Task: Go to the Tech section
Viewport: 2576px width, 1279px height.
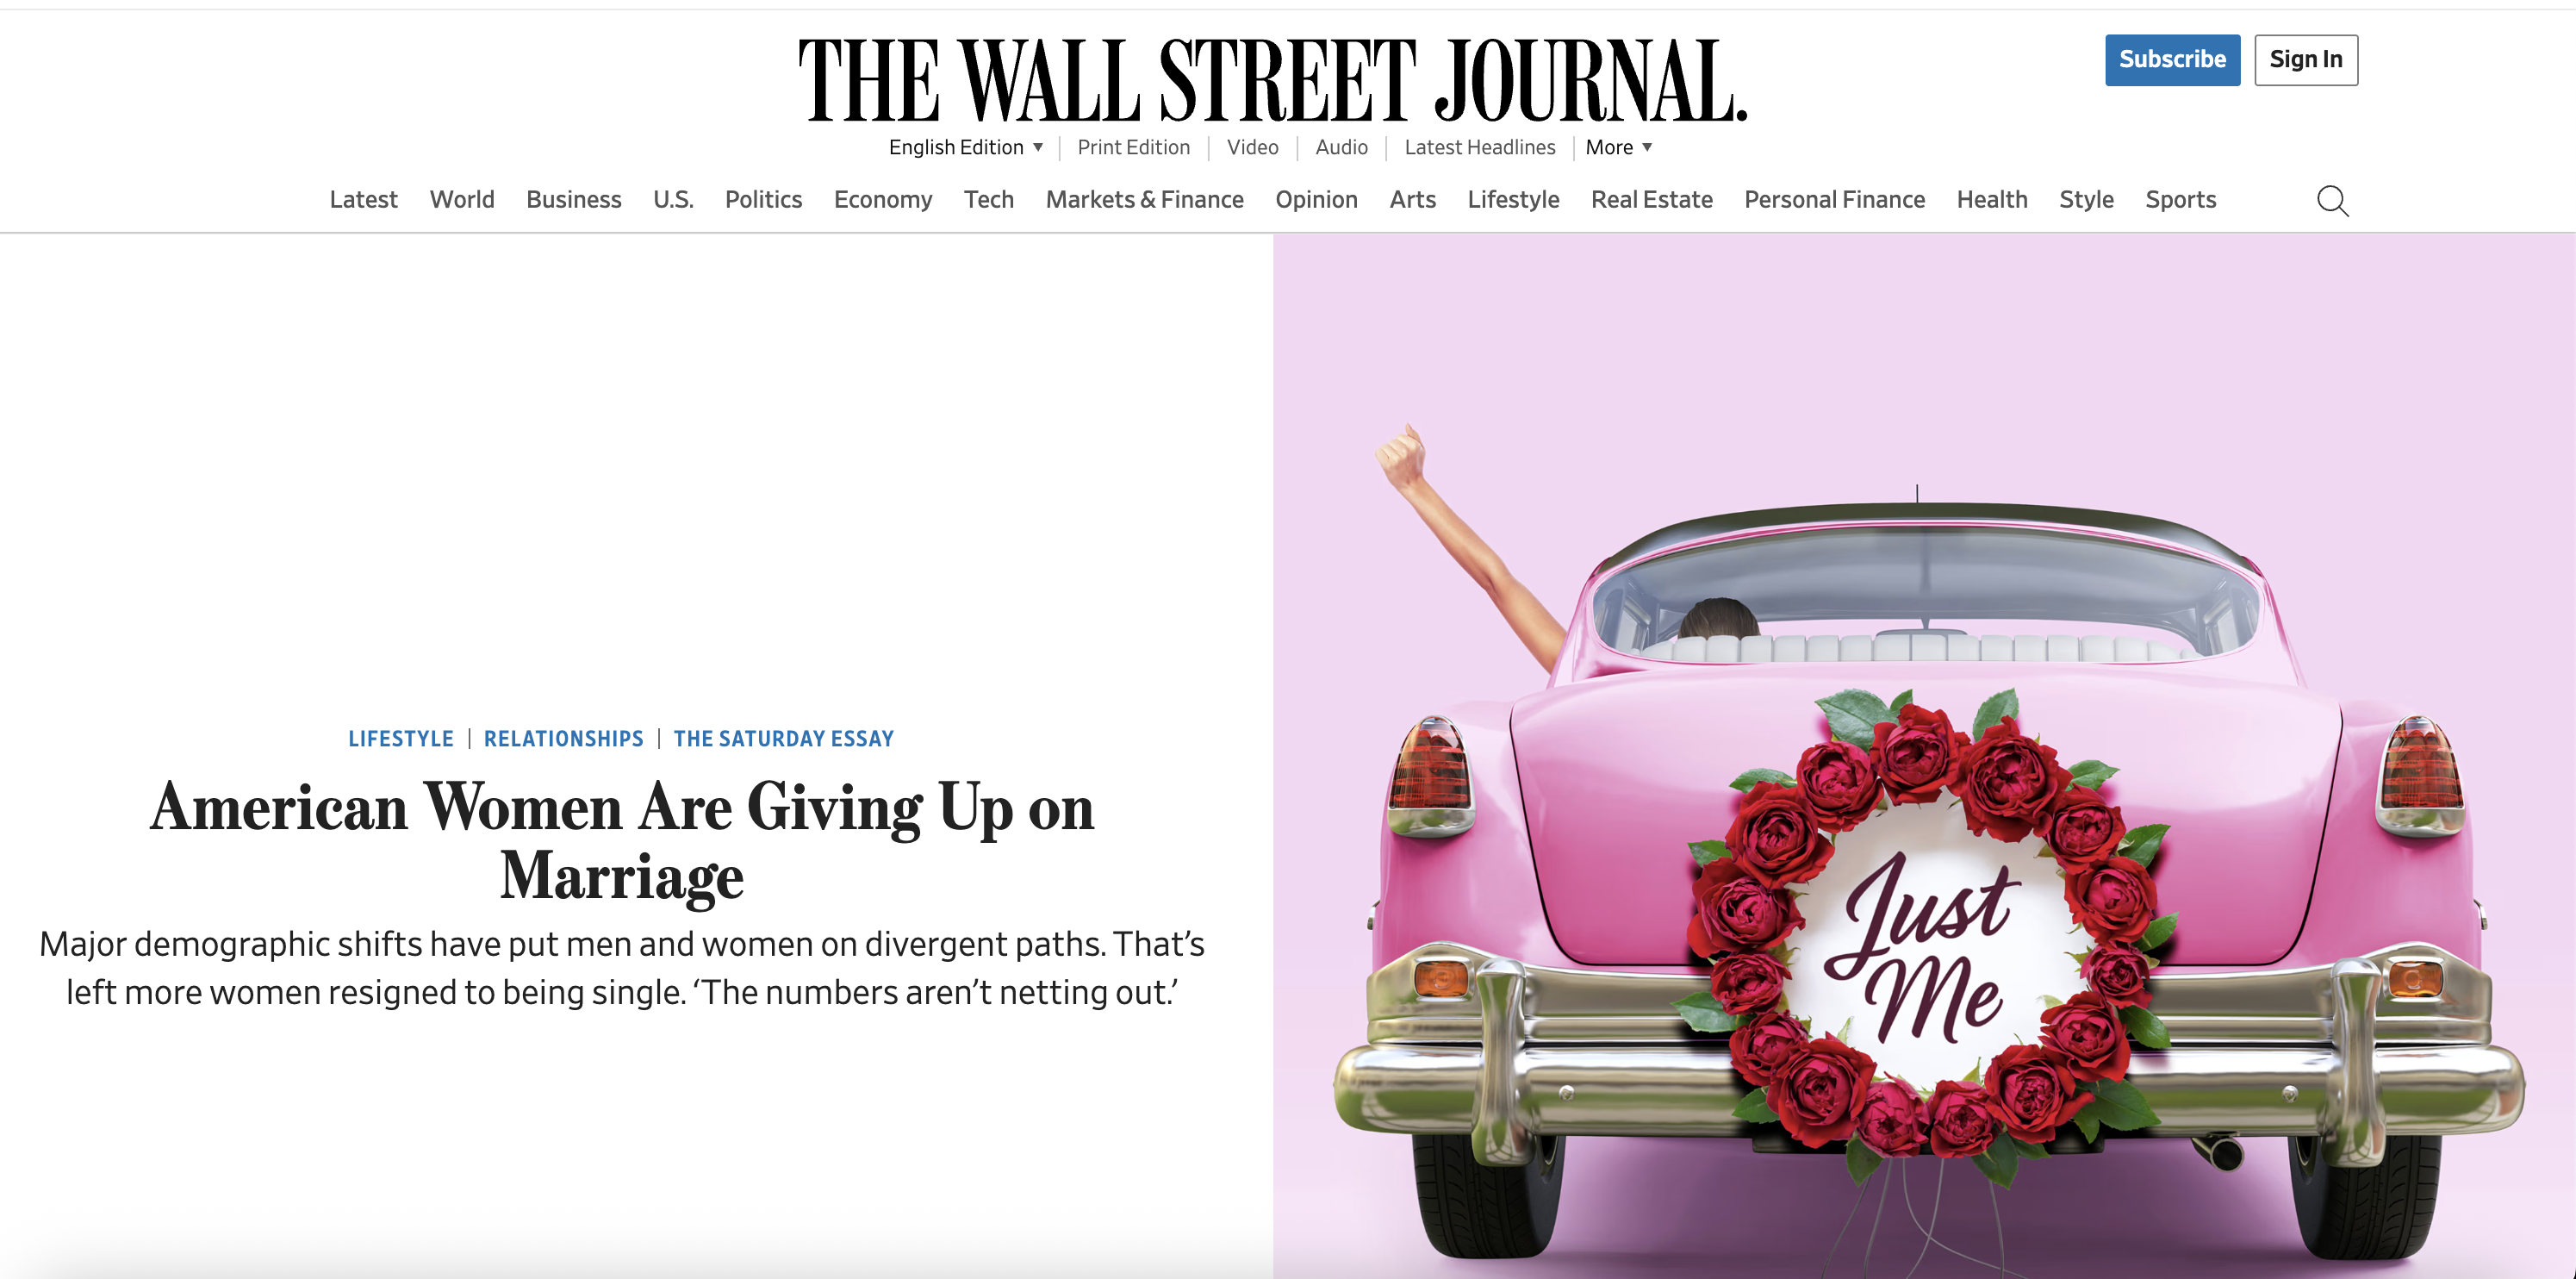Action: point(989,200)
